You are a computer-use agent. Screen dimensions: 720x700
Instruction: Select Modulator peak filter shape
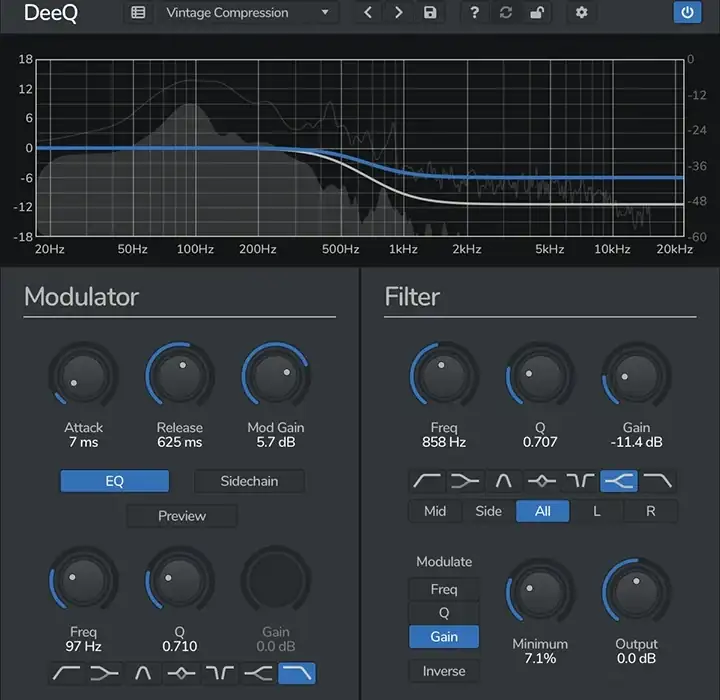143,673
